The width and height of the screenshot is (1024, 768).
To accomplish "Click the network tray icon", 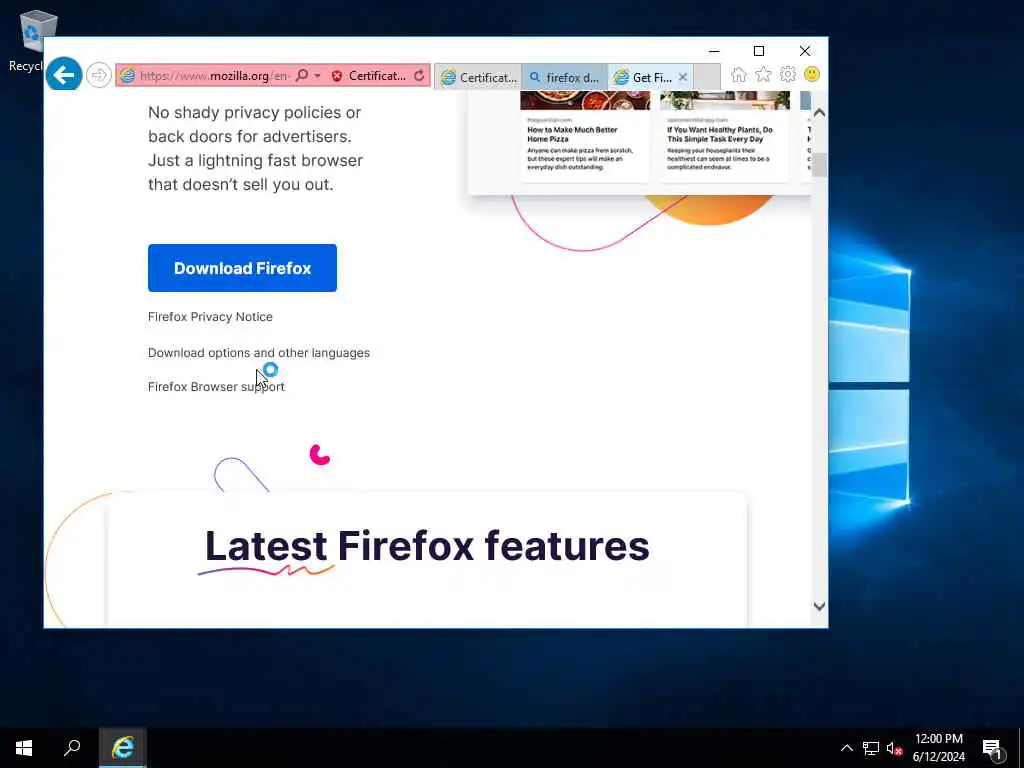I will coord(871,748).
